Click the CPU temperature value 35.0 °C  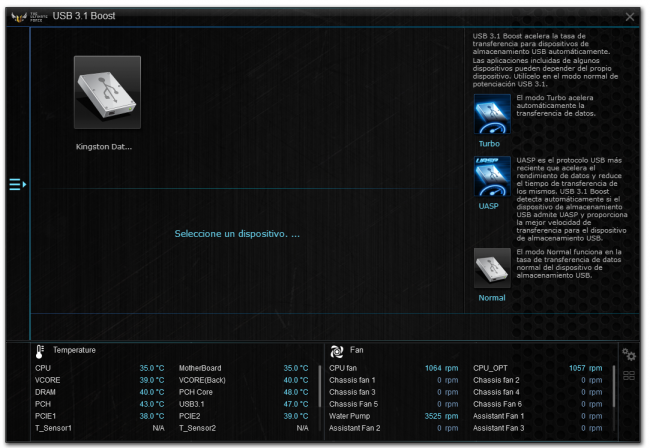[x=152, y=368]
